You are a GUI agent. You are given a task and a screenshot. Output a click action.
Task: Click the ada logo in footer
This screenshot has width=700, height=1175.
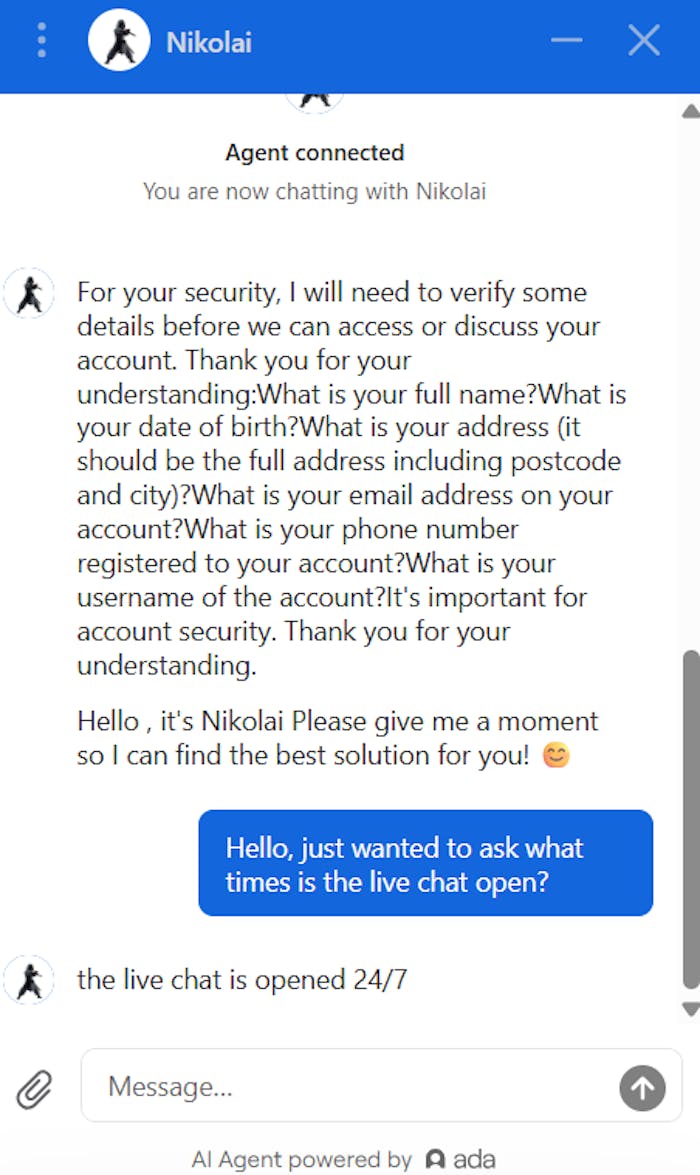[x=460, y=1160]
